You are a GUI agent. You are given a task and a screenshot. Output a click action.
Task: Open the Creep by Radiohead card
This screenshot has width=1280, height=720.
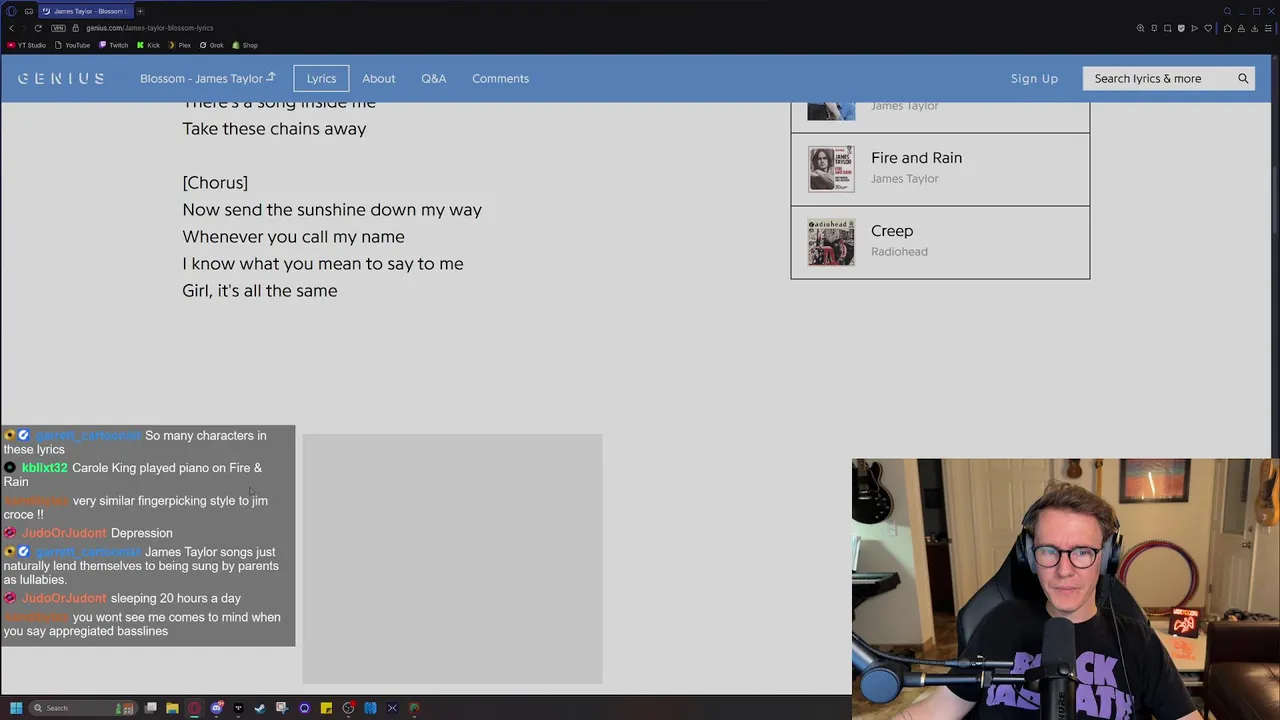pyautogui.click(x=940, y=242)
